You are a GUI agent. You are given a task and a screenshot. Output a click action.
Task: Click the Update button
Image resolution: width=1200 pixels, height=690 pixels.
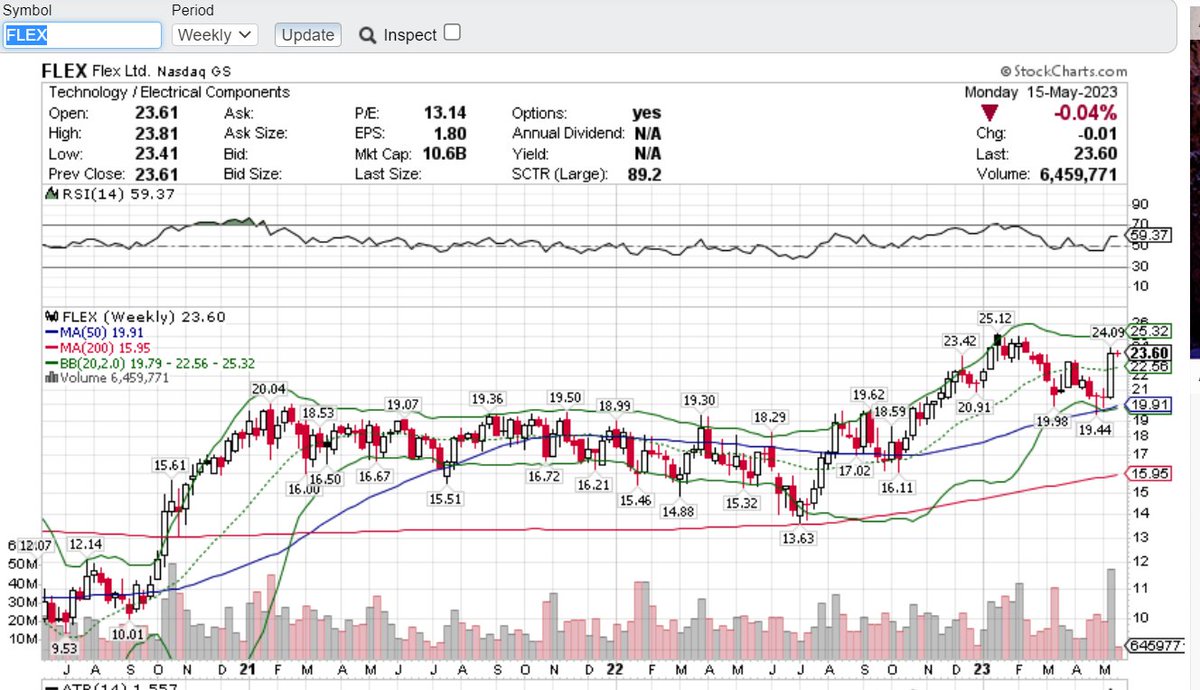pyautogui.click(x=307, y=34)
